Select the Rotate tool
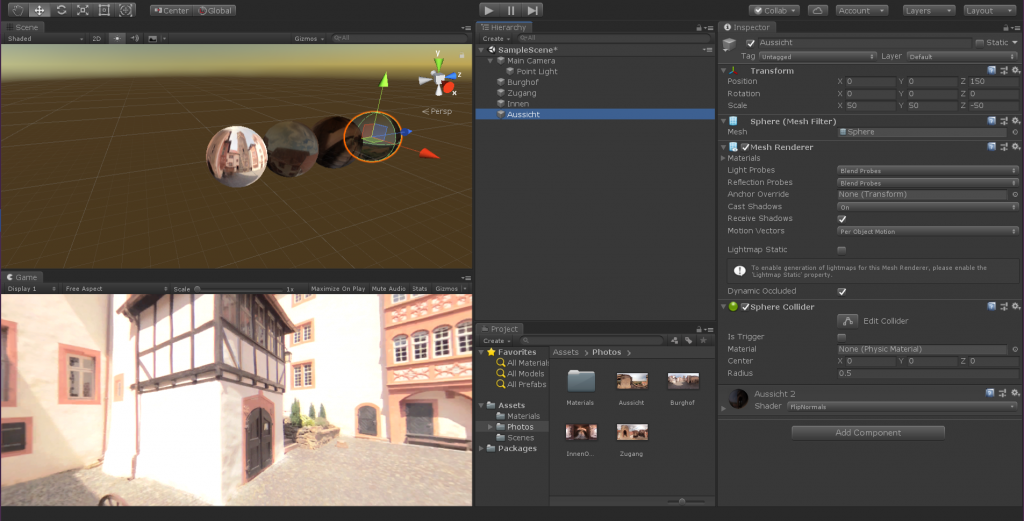This screenshot has height=521, width=1024. [60, 10]
